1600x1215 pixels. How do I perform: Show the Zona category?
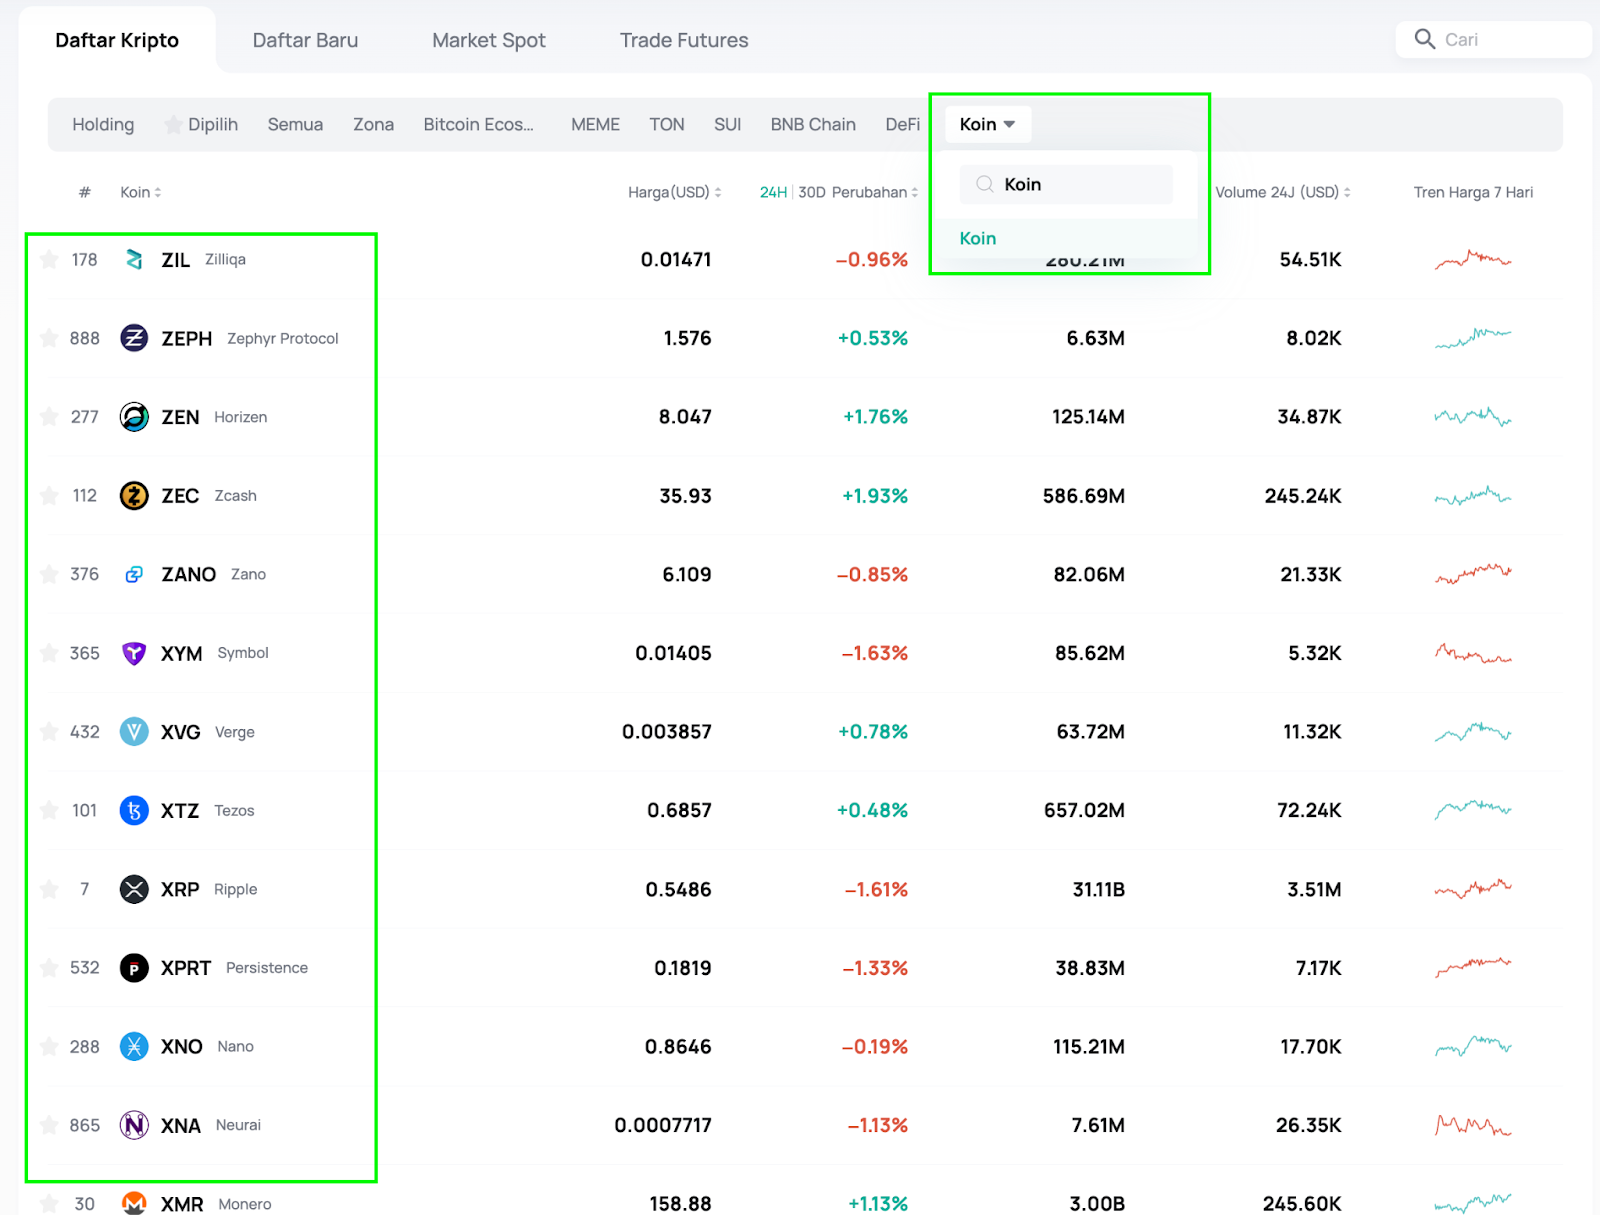373,124
